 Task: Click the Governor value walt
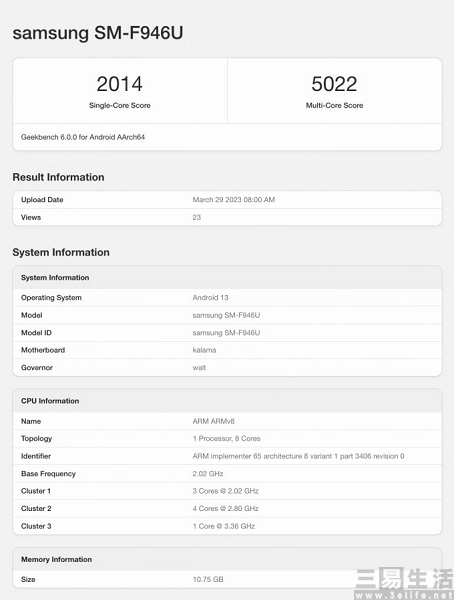(x=199, y=368)
